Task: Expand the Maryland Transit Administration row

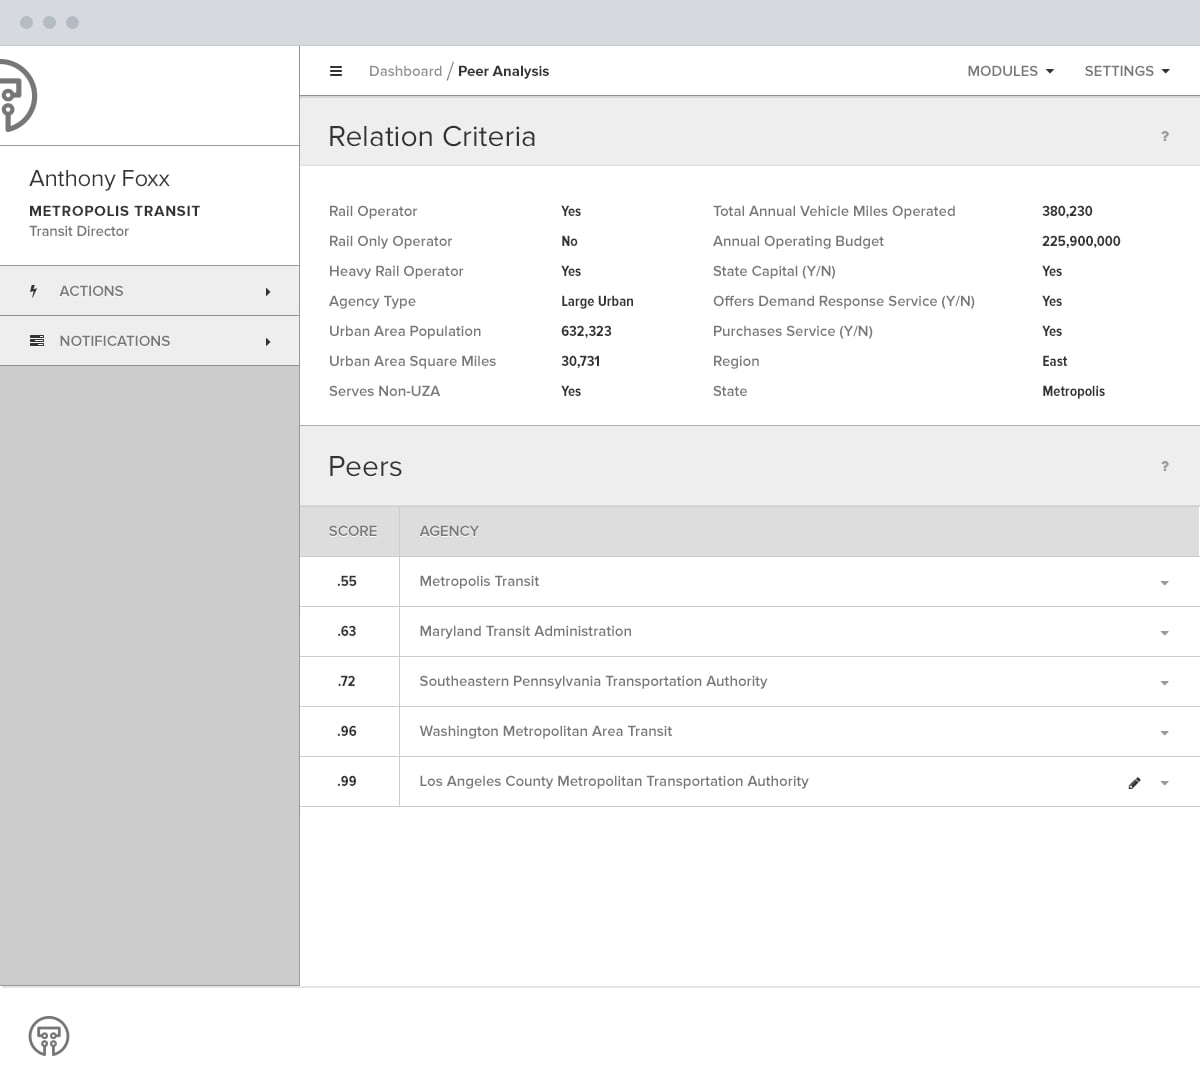Action: pos(1164,633)
